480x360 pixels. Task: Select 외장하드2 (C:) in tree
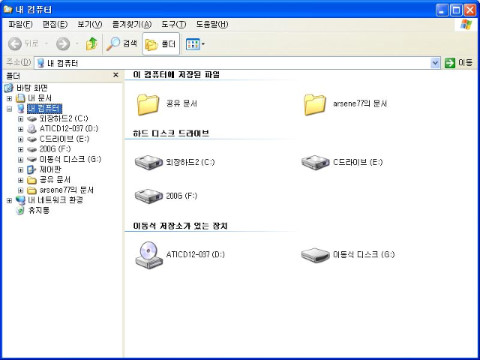(x=64, y=118)
